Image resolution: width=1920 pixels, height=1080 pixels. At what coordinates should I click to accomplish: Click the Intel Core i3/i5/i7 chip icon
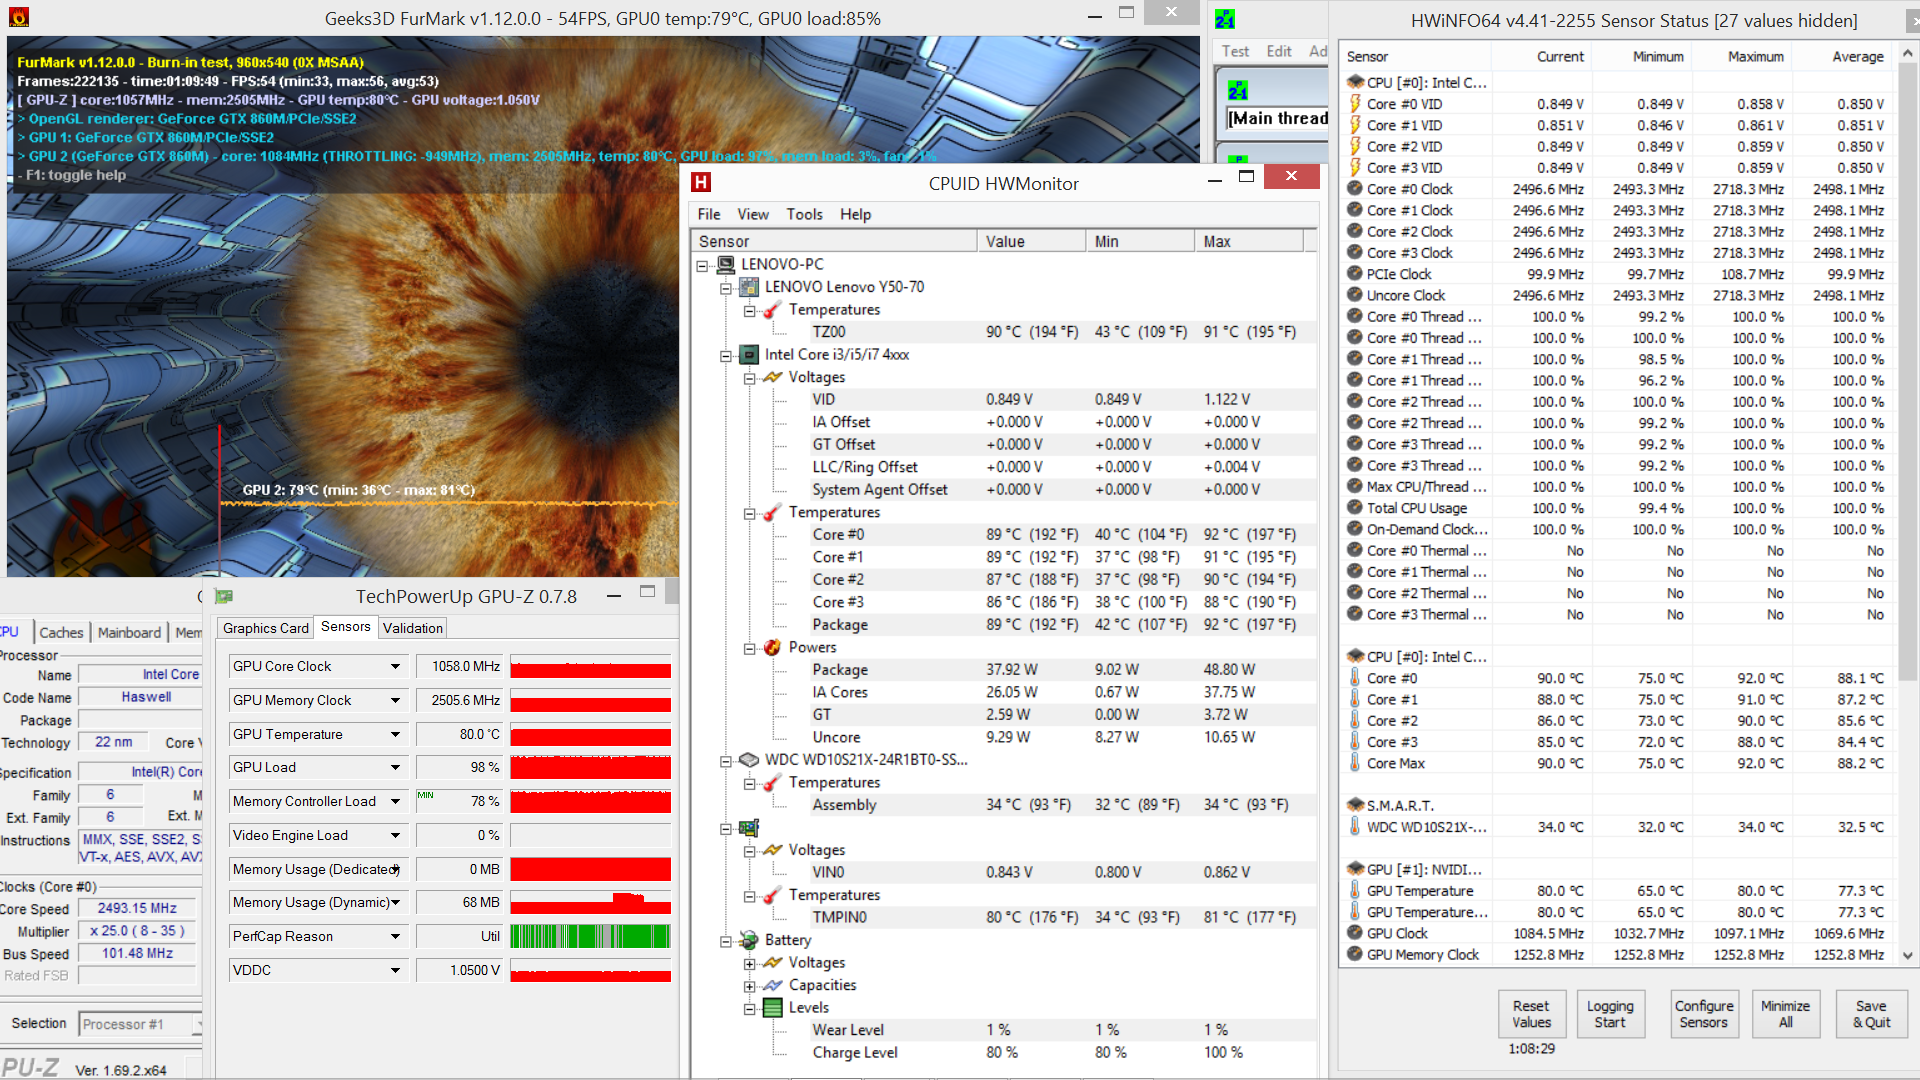749,355
